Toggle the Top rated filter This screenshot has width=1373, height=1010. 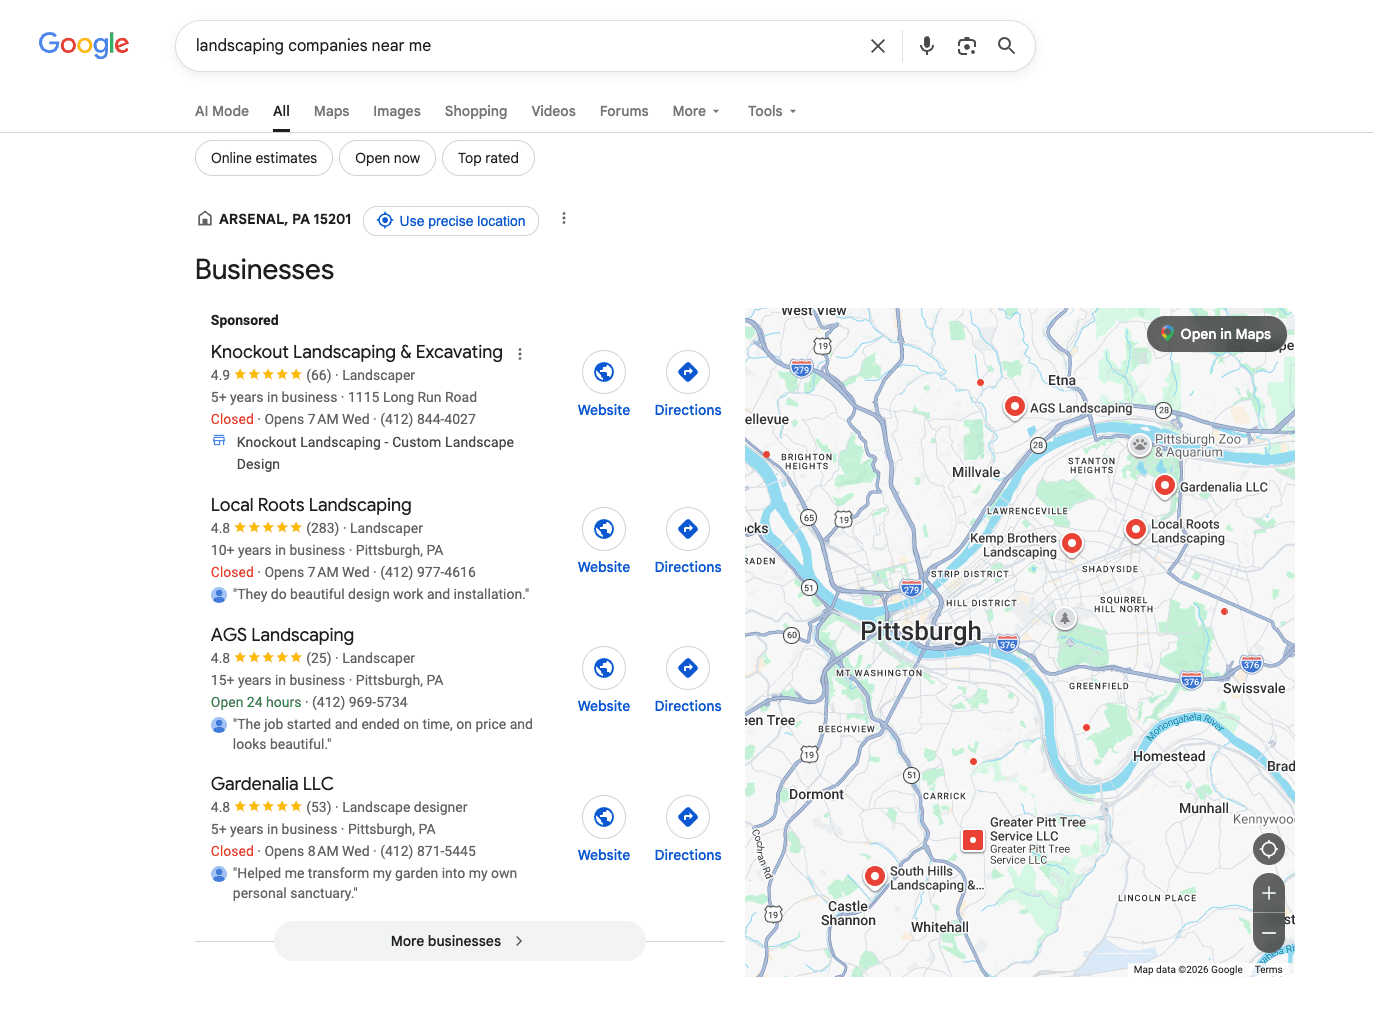tap(488, 158)
